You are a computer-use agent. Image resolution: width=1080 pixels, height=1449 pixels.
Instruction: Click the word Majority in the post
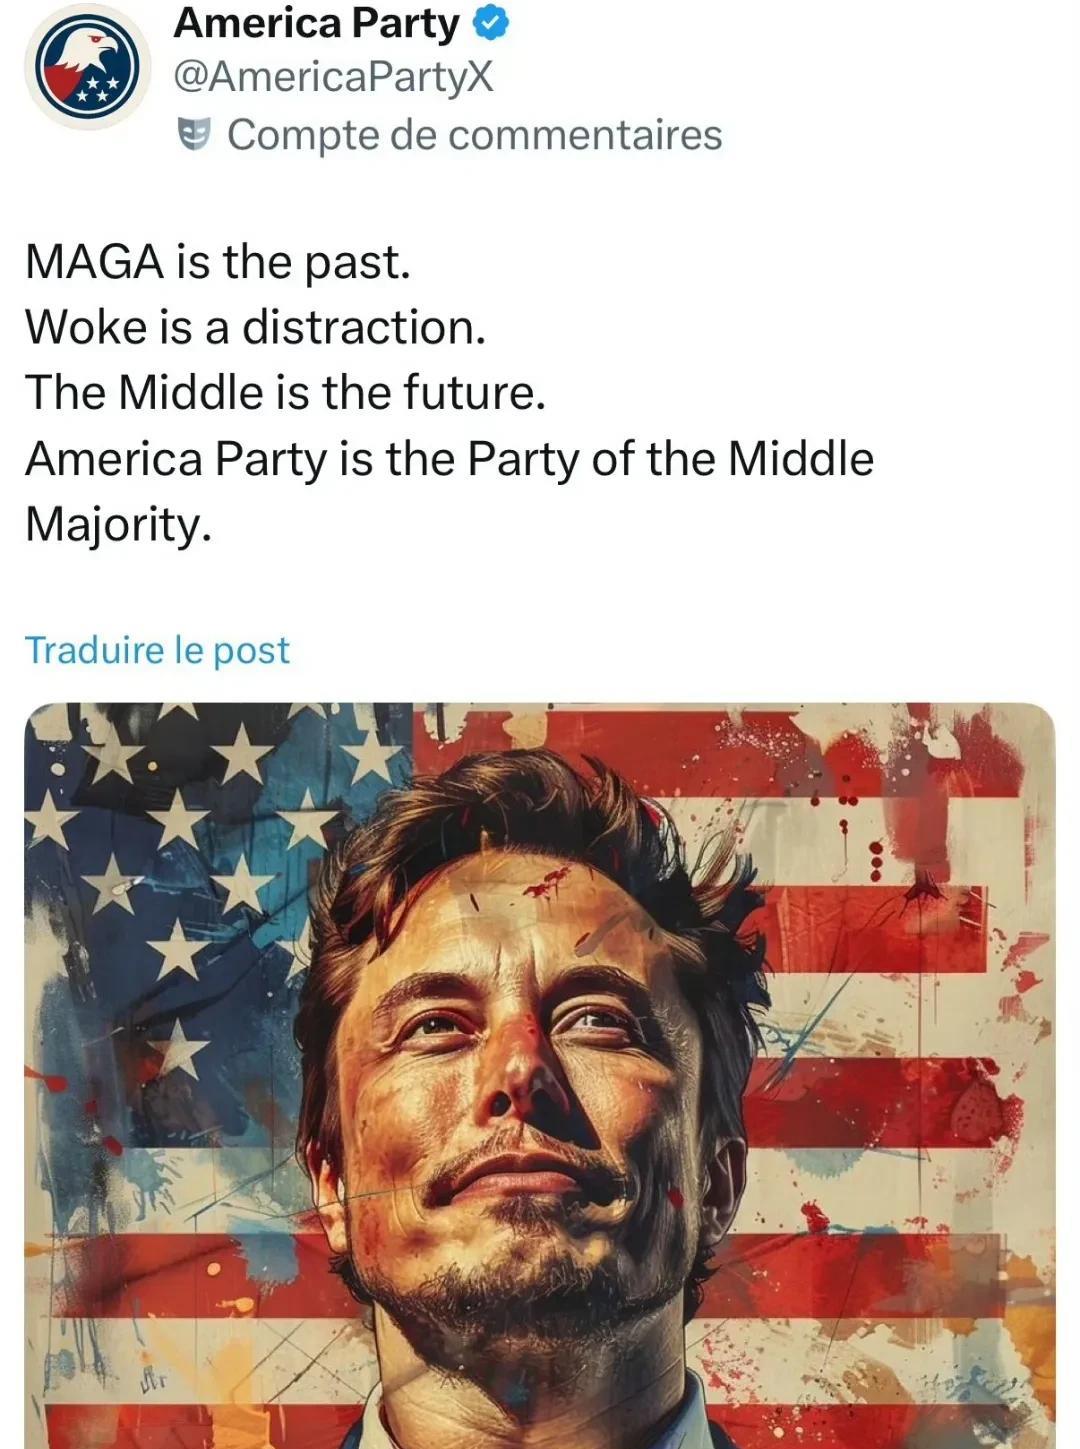coord(118,524)
